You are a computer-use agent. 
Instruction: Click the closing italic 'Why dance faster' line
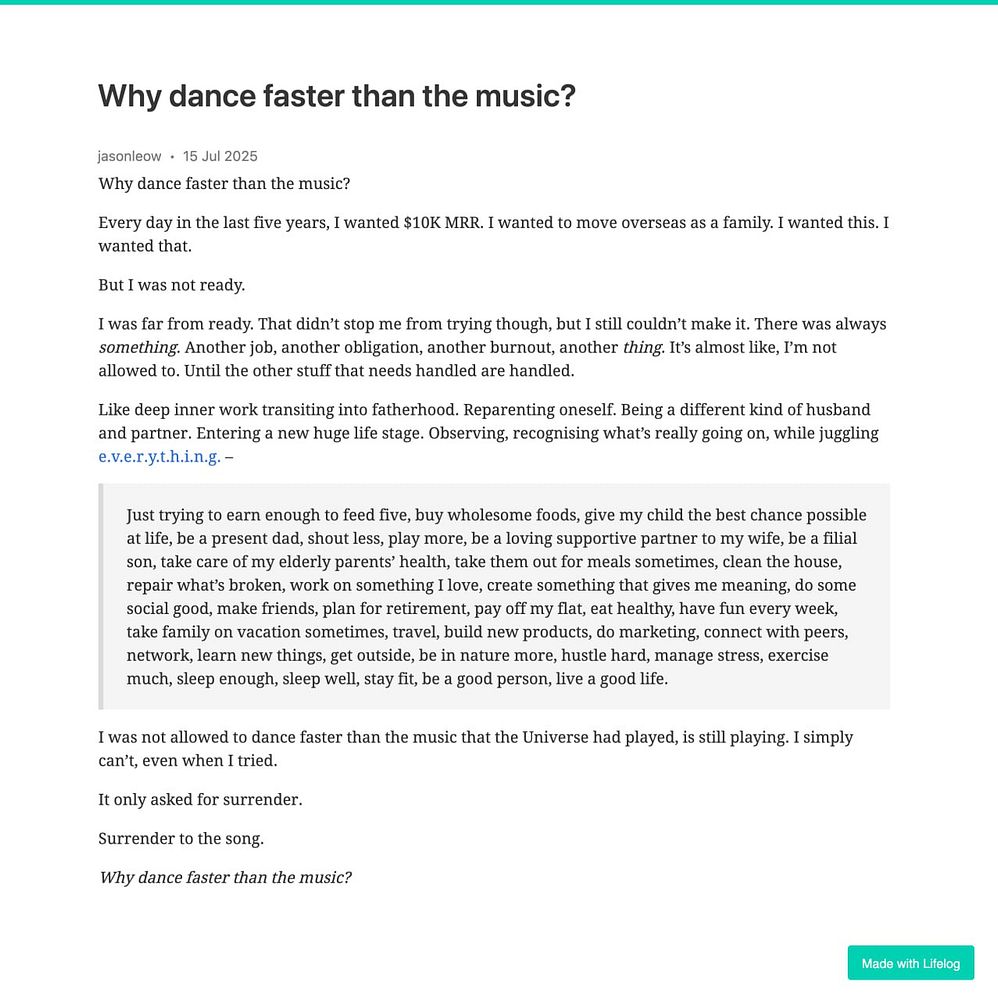[x=225, y=877]
